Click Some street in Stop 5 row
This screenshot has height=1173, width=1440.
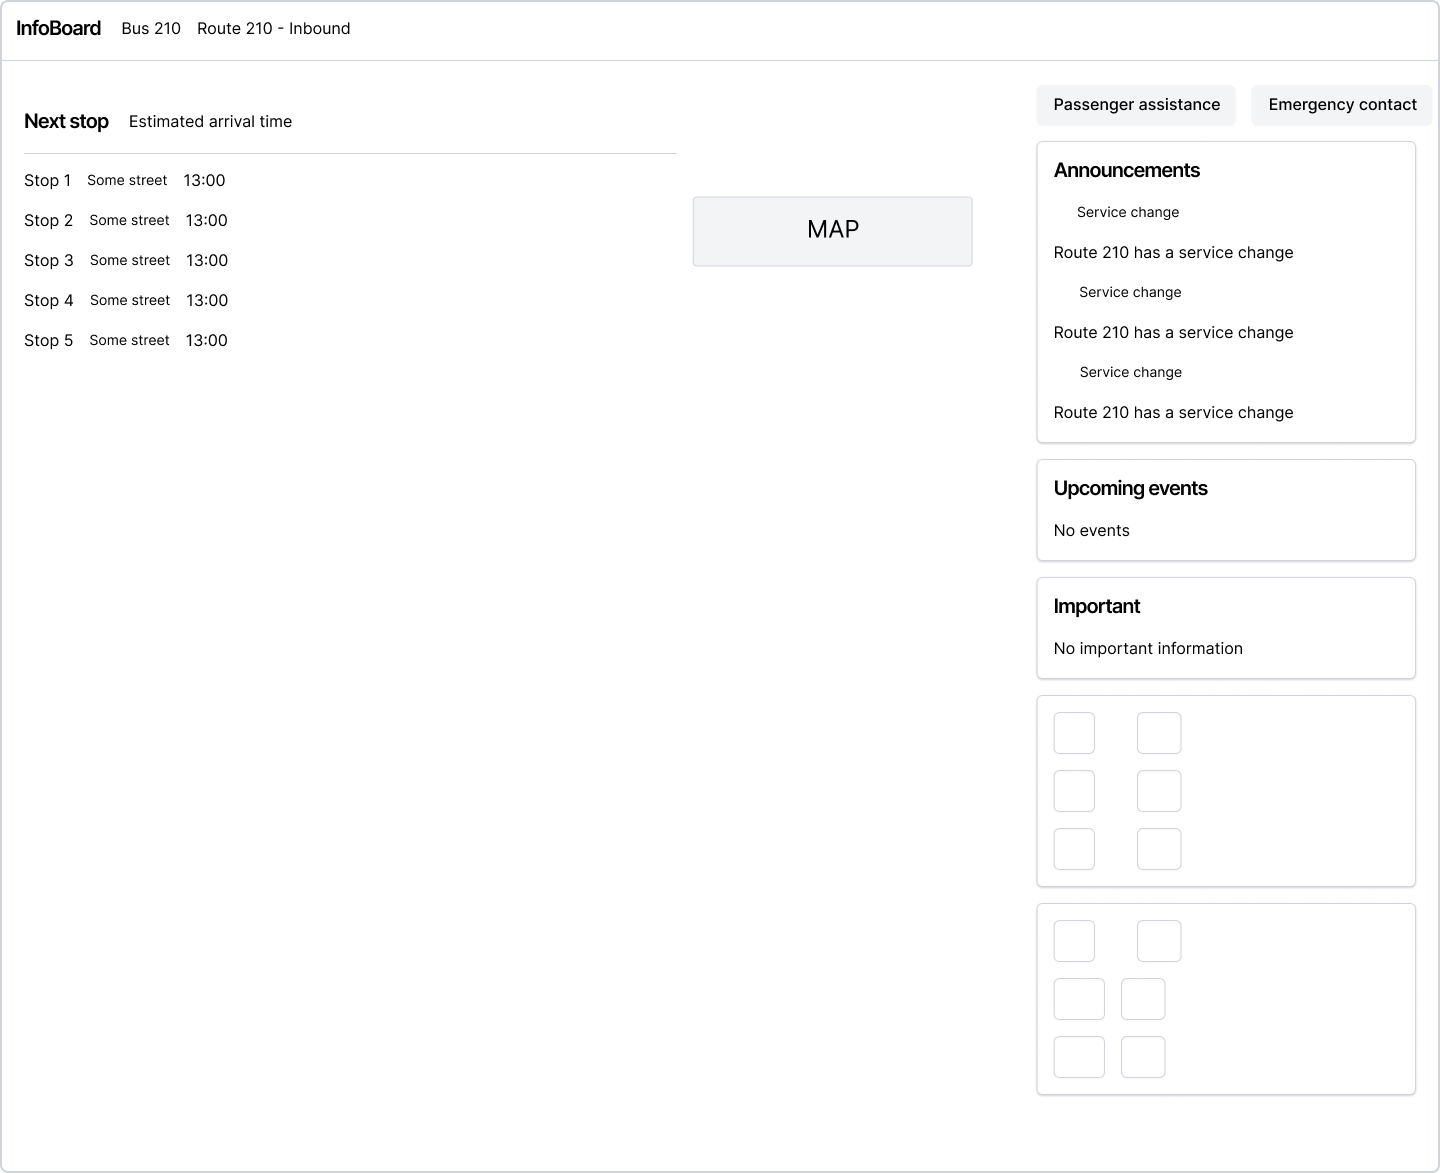tap(129, 340)
